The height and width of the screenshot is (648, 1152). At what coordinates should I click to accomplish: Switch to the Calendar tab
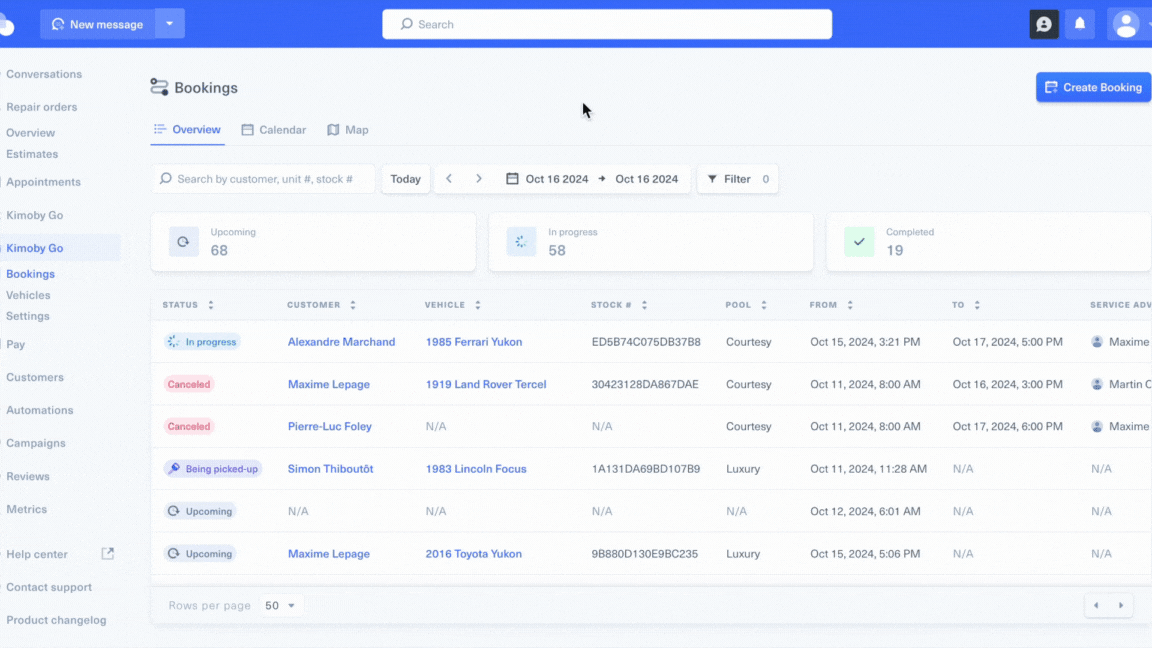click(274, 130)
